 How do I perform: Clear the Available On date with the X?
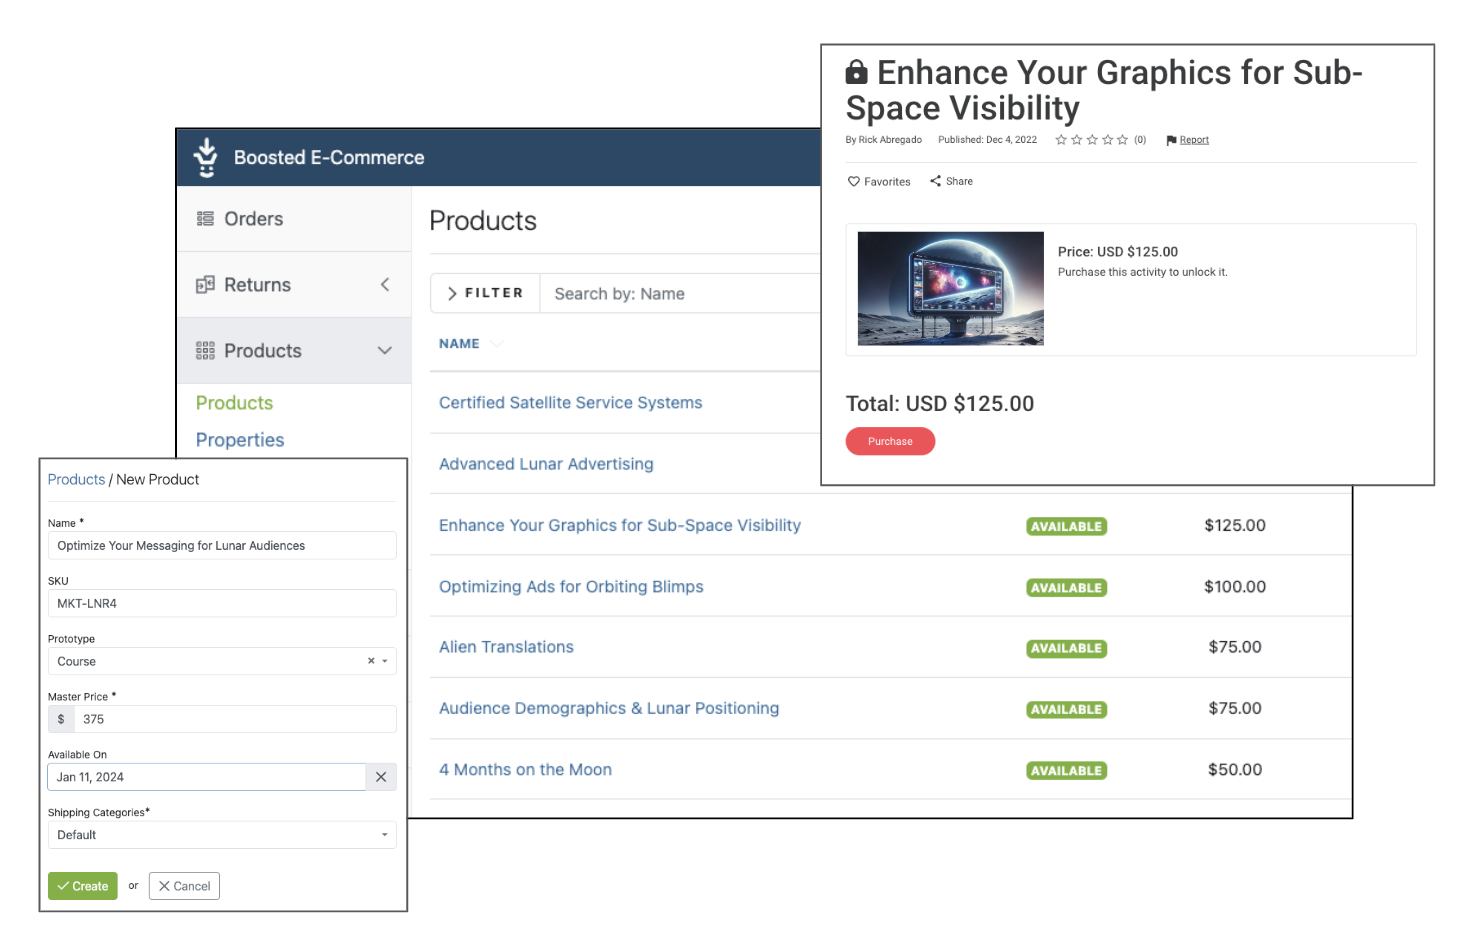point(381,777)
